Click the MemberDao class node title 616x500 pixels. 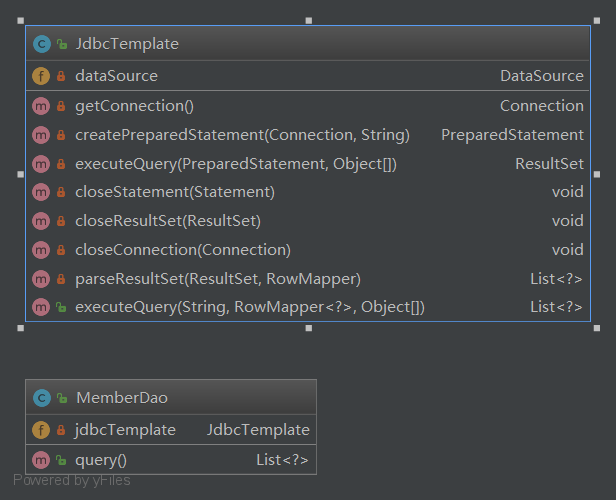[121, 398]
